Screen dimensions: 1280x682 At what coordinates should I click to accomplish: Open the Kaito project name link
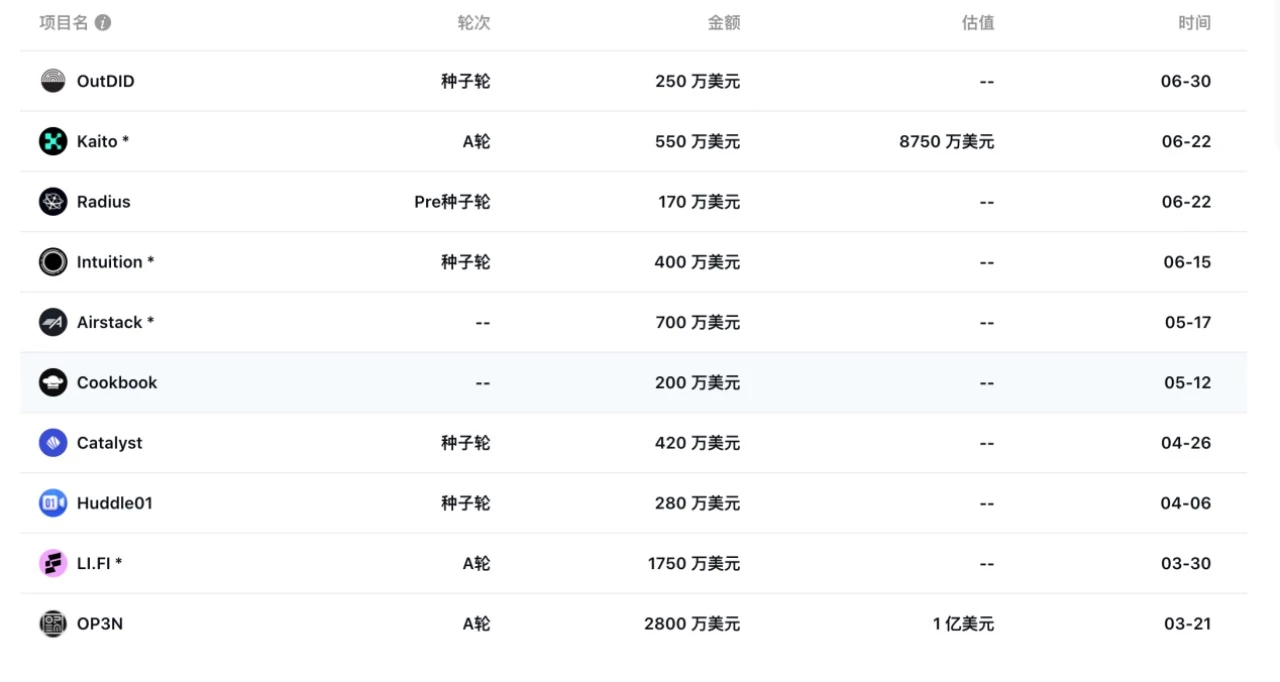(x=103, y=141)
